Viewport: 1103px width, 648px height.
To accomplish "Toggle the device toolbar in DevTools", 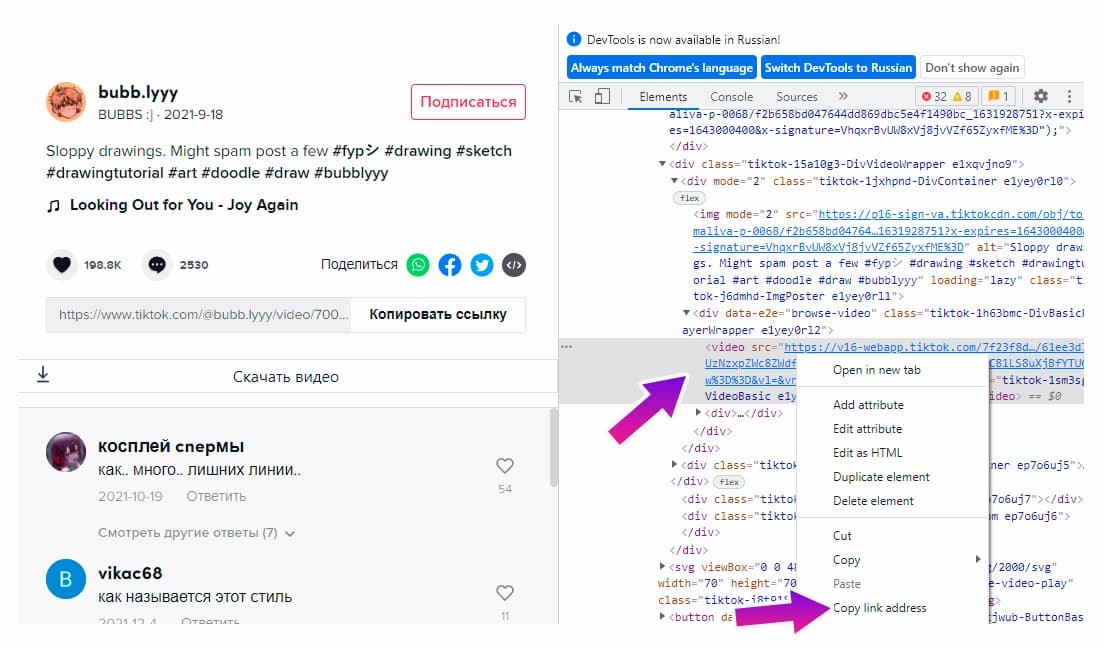I will [602, 97].
